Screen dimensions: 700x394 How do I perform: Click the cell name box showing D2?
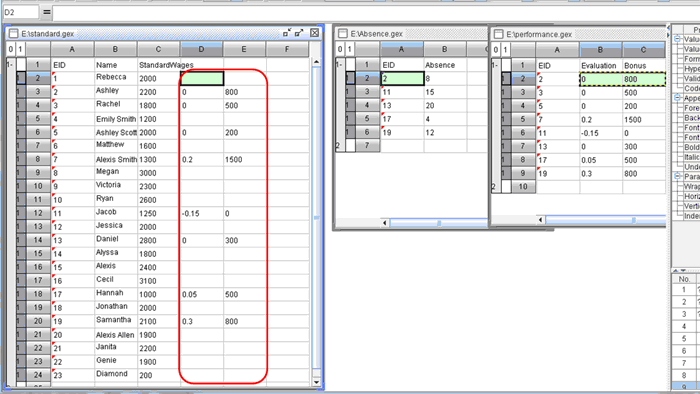point(21,12)
